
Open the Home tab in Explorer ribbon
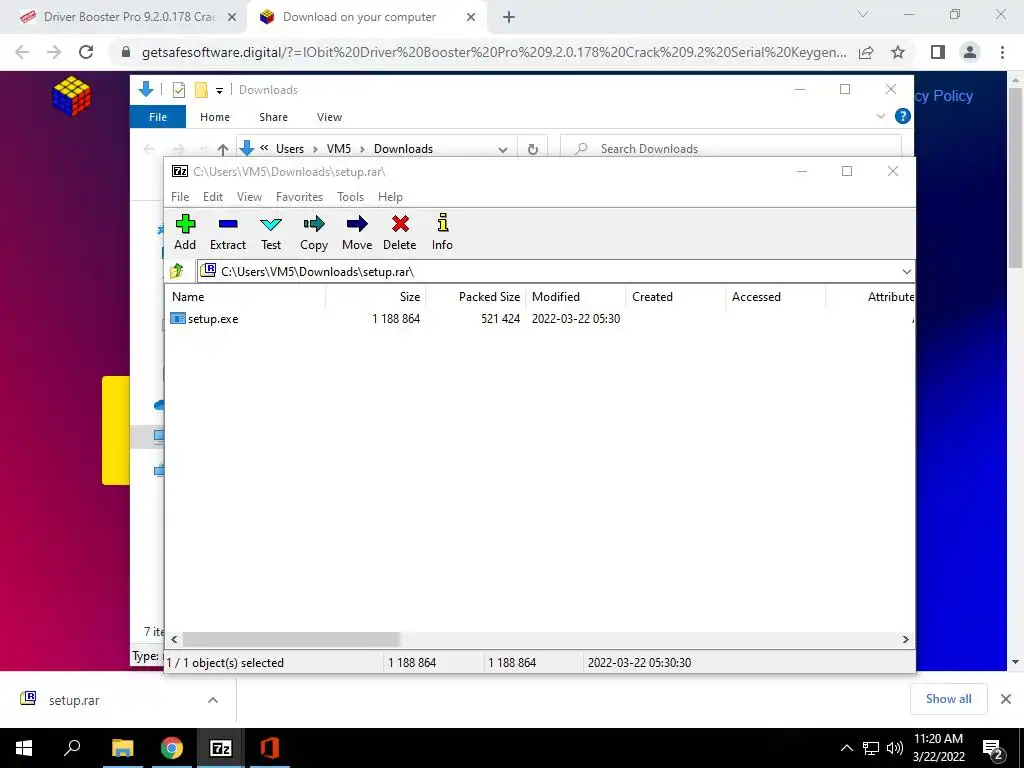[x=215, y=117]
